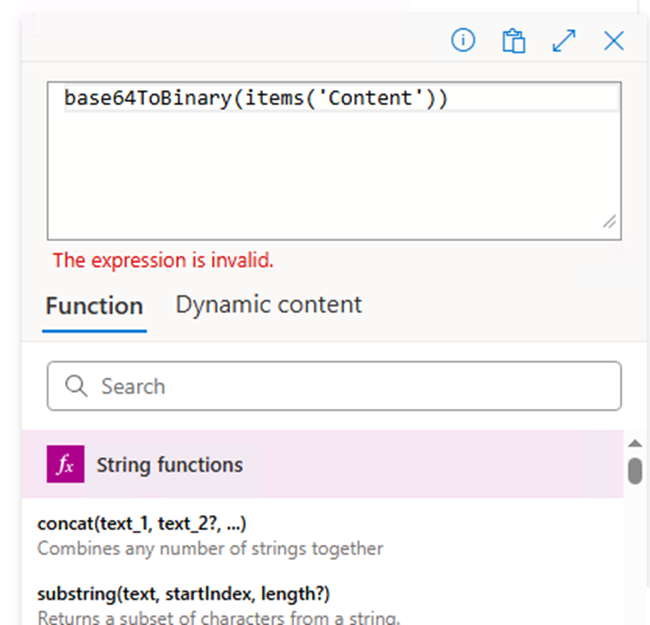The image size is (650, 625).
Task: Expand the expression editor with diagonal arrows
Action: coord(564,40)
